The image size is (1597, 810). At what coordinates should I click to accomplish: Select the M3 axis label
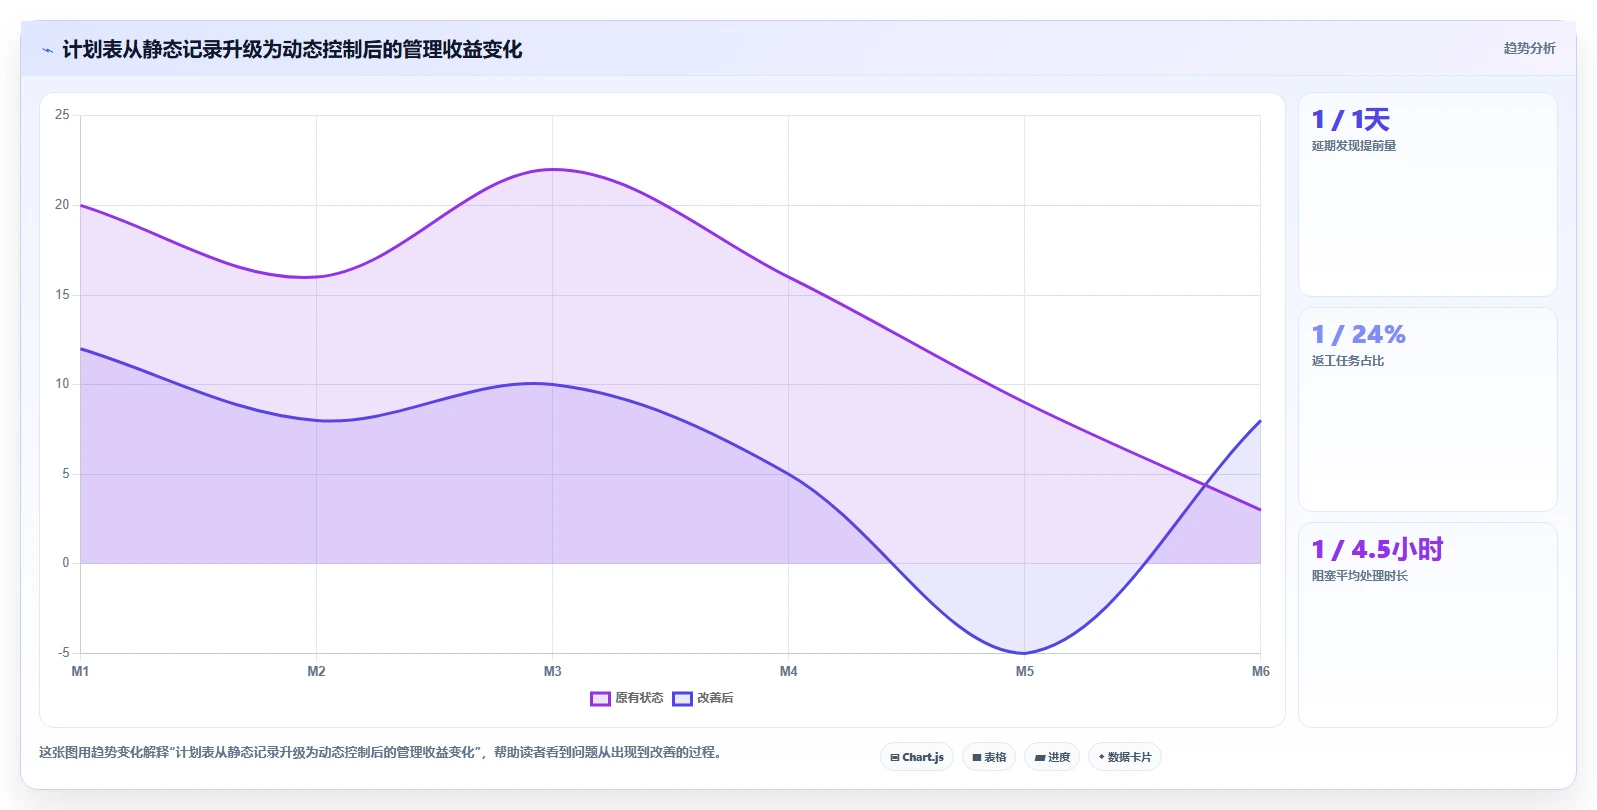pyautogui.click(x=552, y=671)
